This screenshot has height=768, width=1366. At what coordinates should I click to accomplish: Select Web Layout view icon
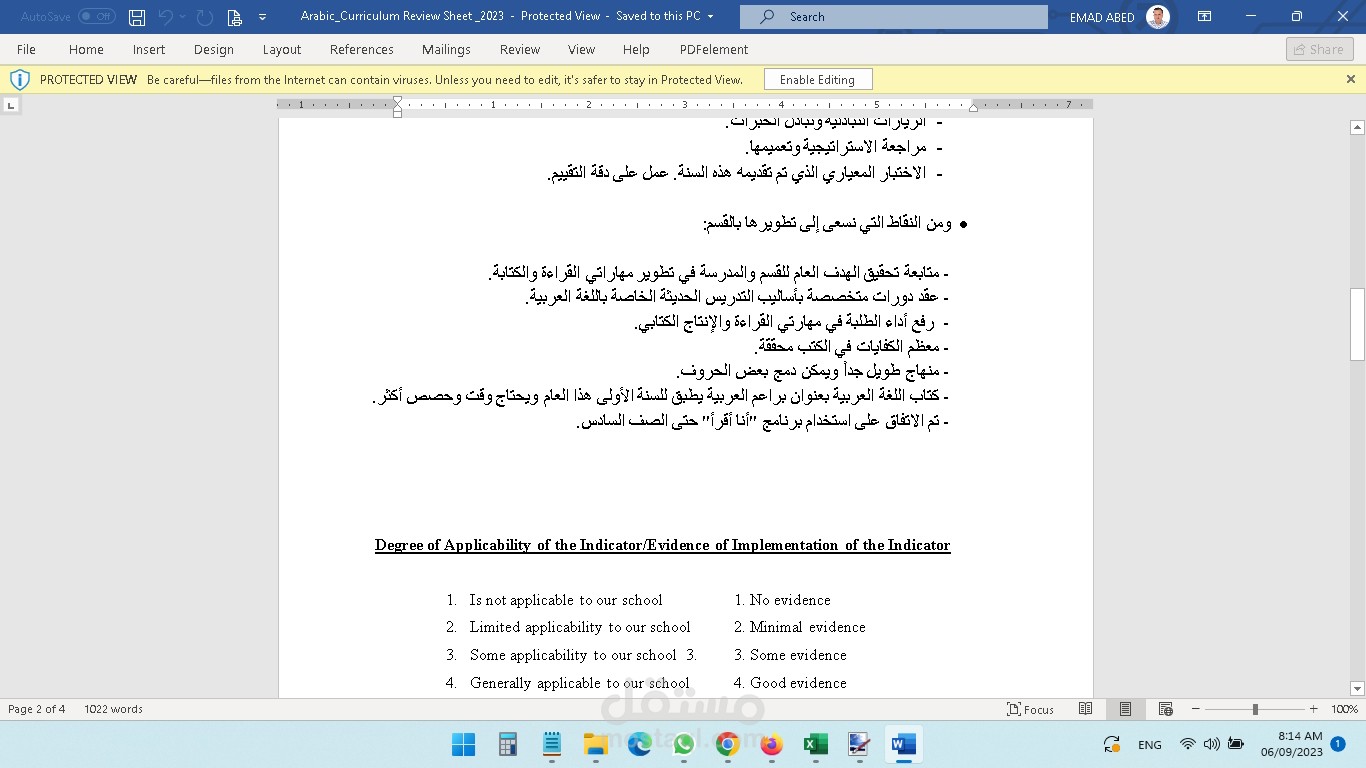[1165, 709]
